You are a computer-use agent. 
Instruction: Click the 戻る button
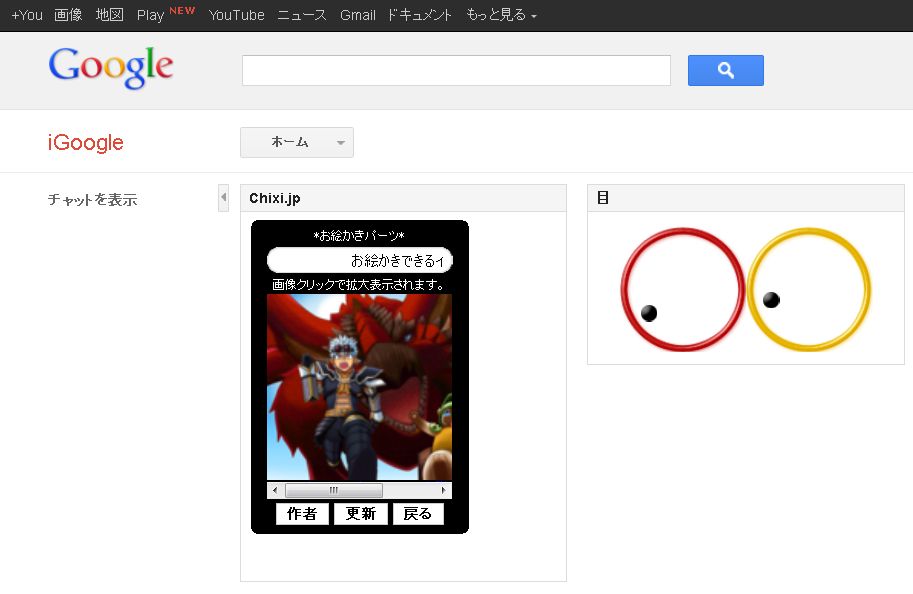pos(417,514)
